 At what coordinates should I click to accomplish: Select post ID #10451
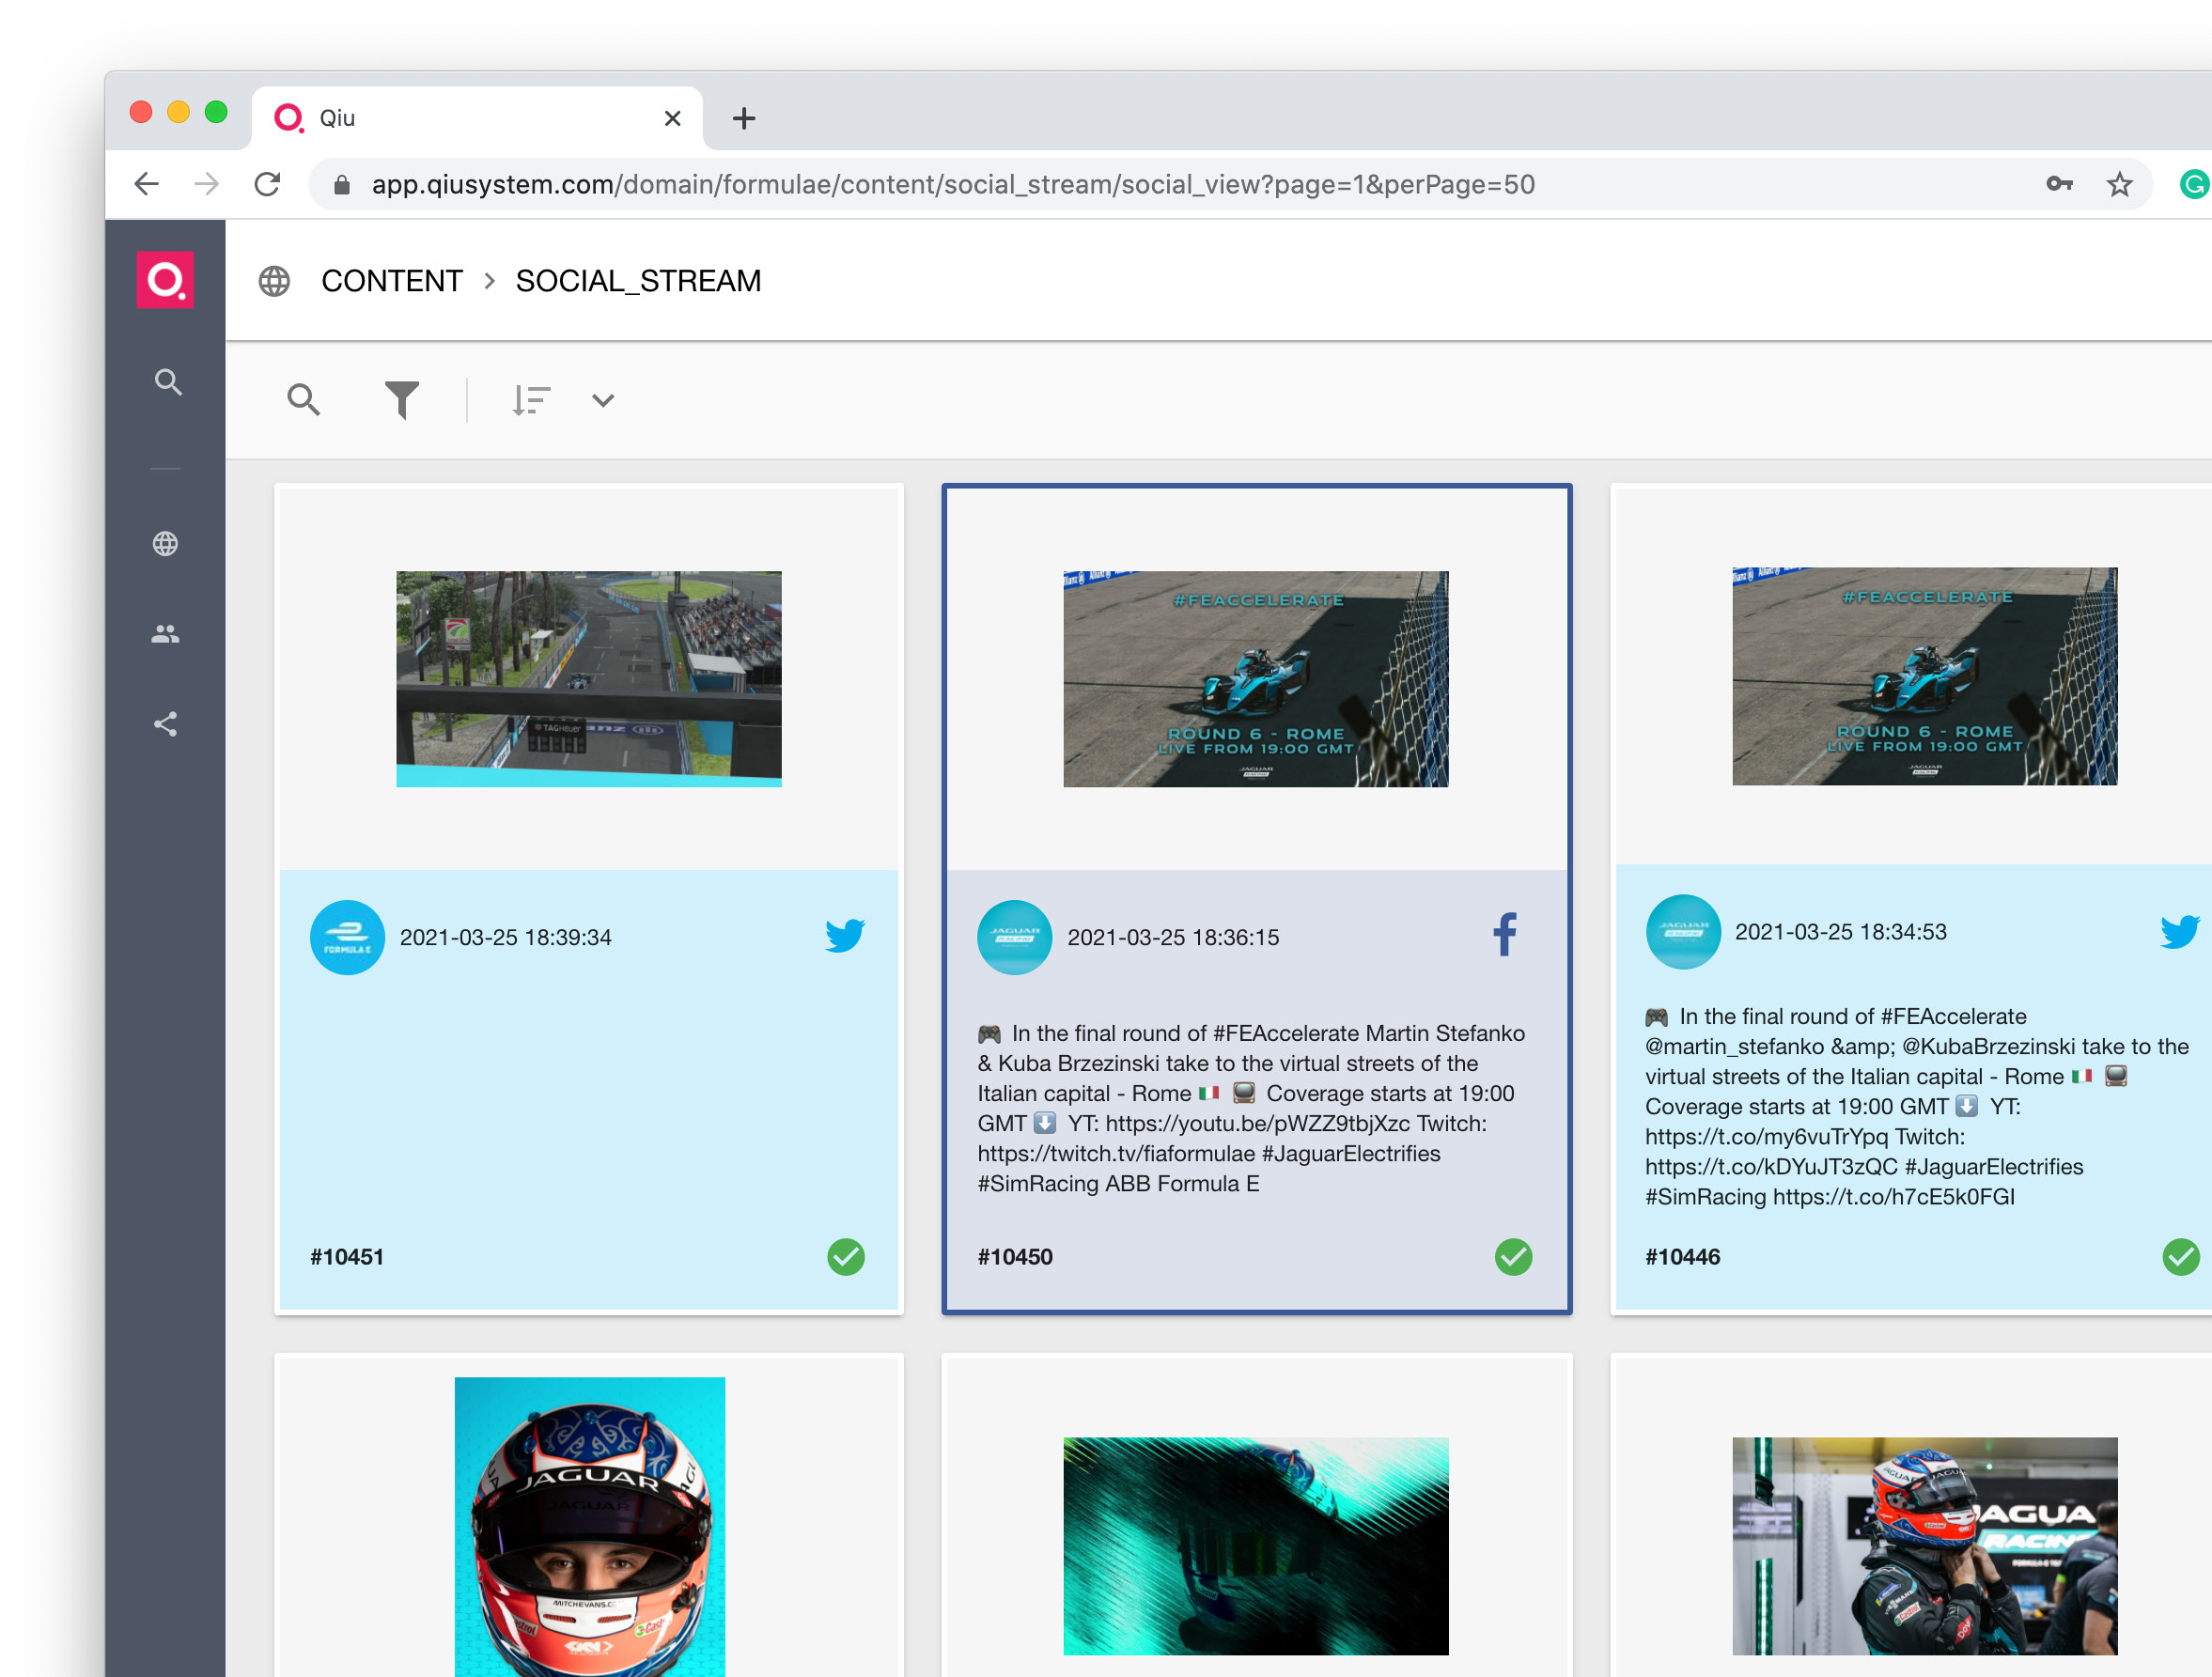click(x=347, y=1257)
